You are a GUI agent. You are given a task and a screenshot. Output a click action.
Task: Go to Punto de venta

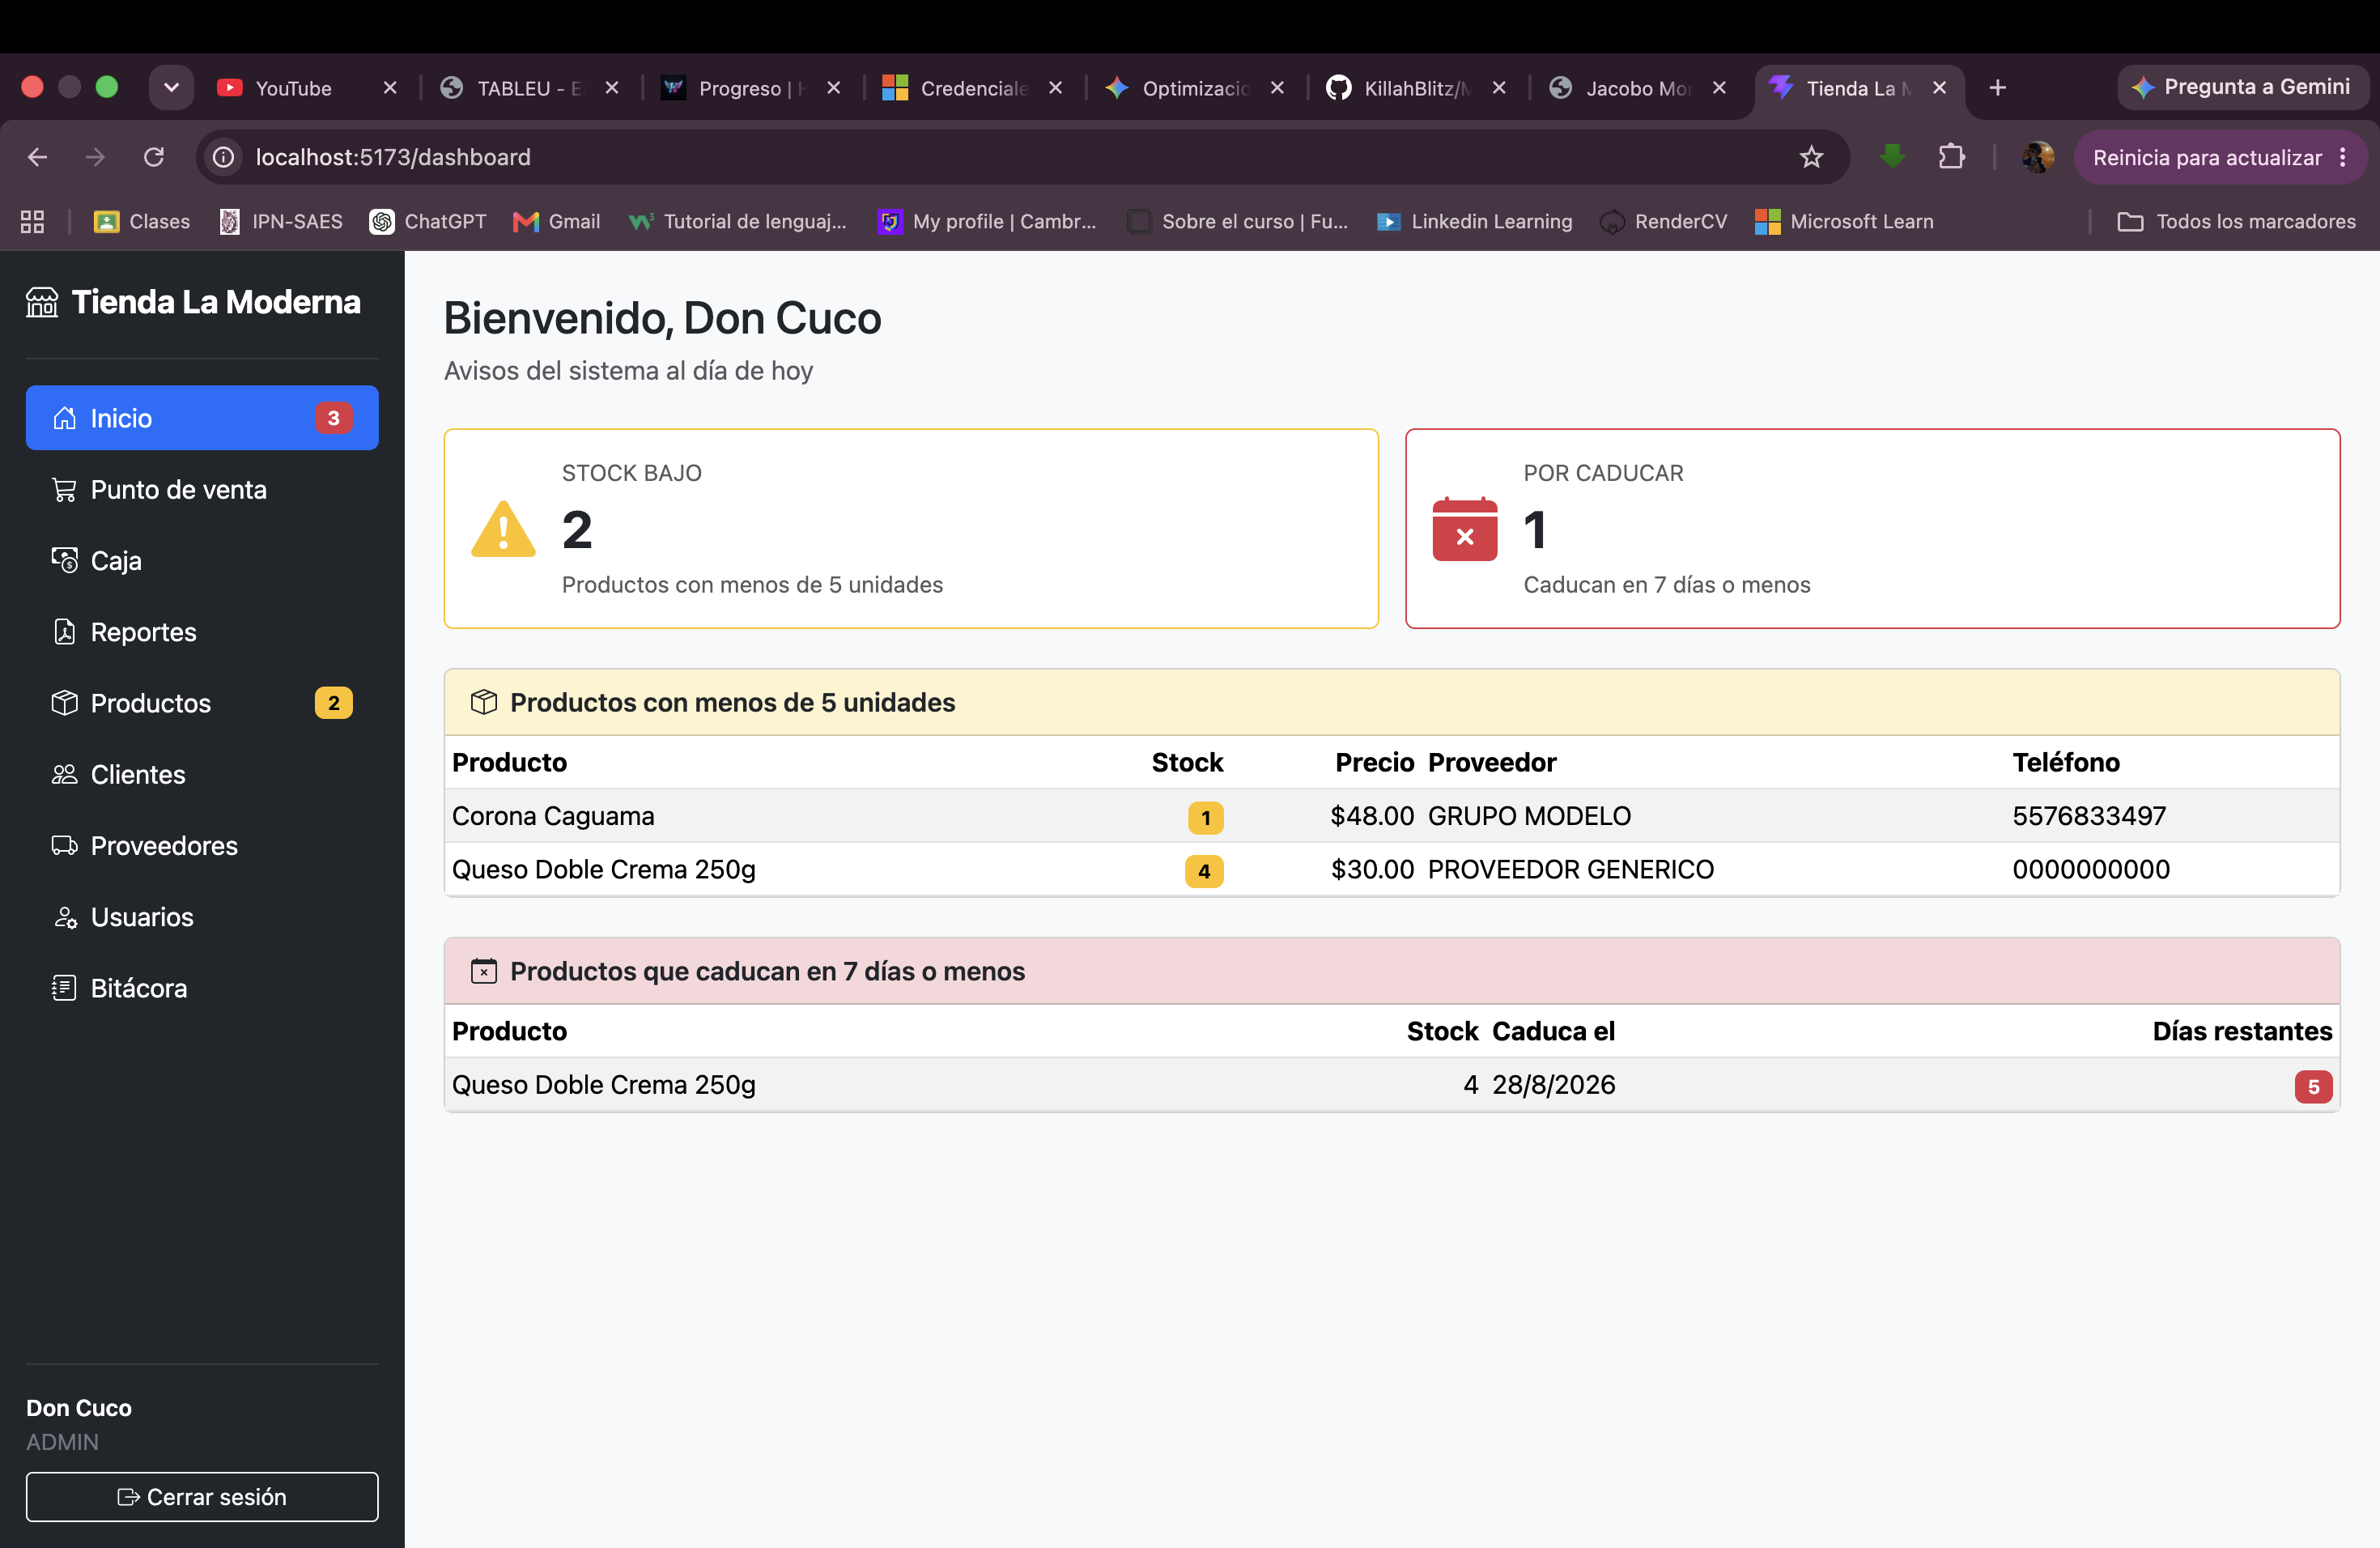202,489
